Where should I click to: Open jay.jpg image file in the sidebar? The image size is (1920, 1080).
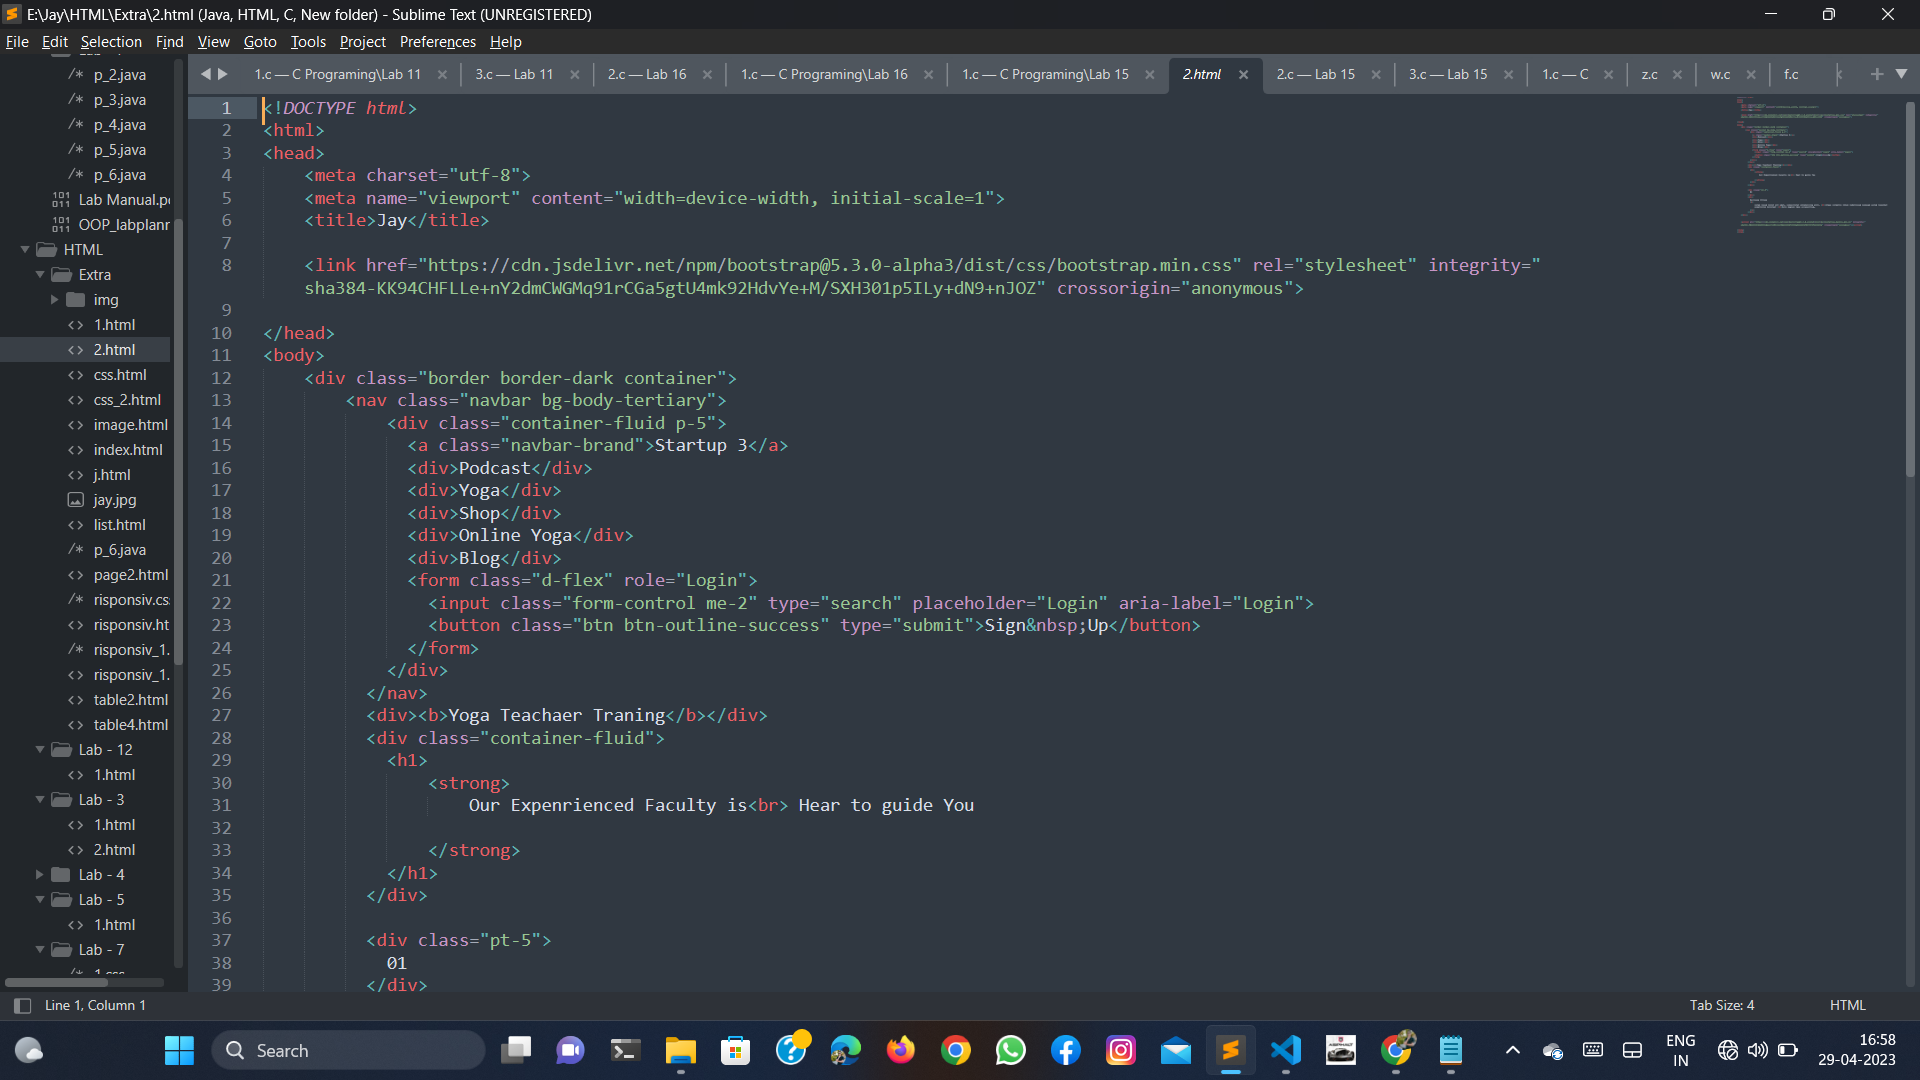click(x=114, y=500)
